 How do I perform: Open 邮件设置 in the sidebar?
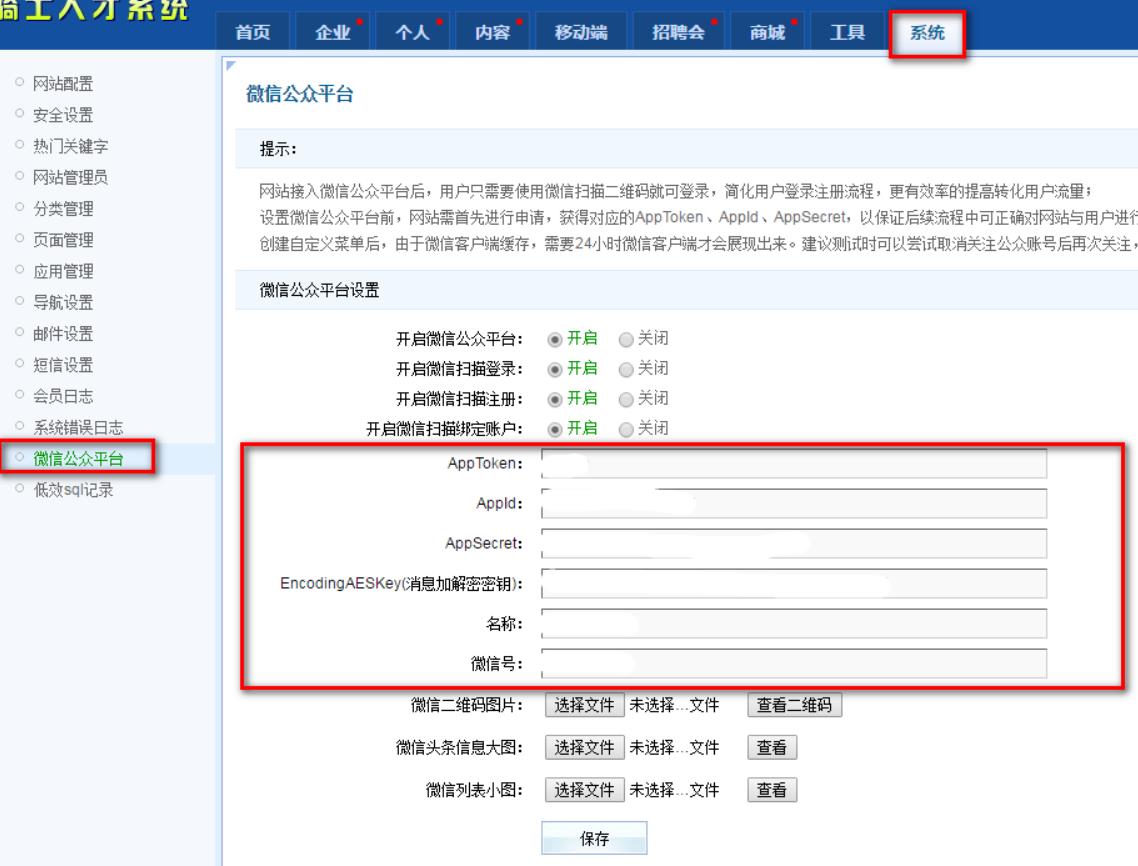(65, 334)
